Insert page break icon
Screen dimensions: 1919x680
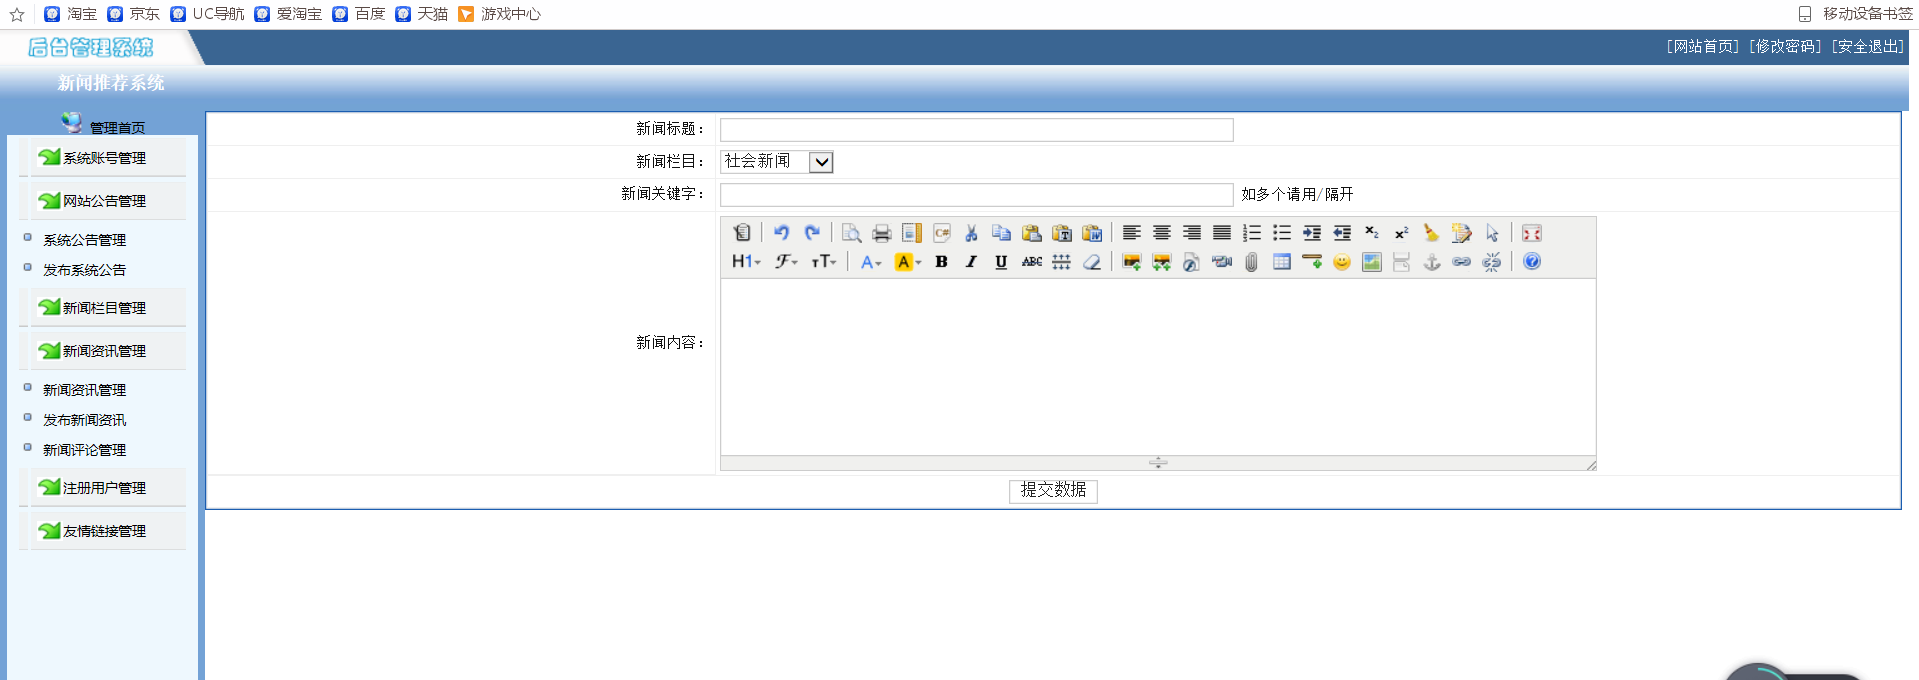[x=1402, y=262]
